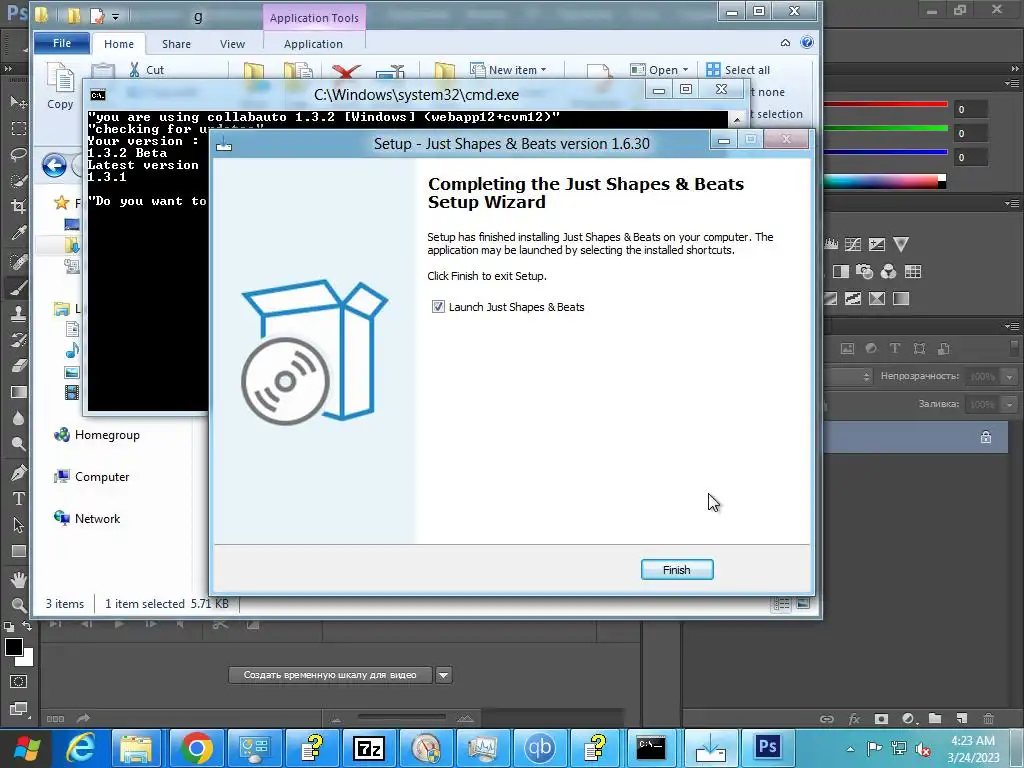This screenshot has width=1024, height=768.
Task: Select the Move tool in Photoshop
Action: tap(18, 102)
